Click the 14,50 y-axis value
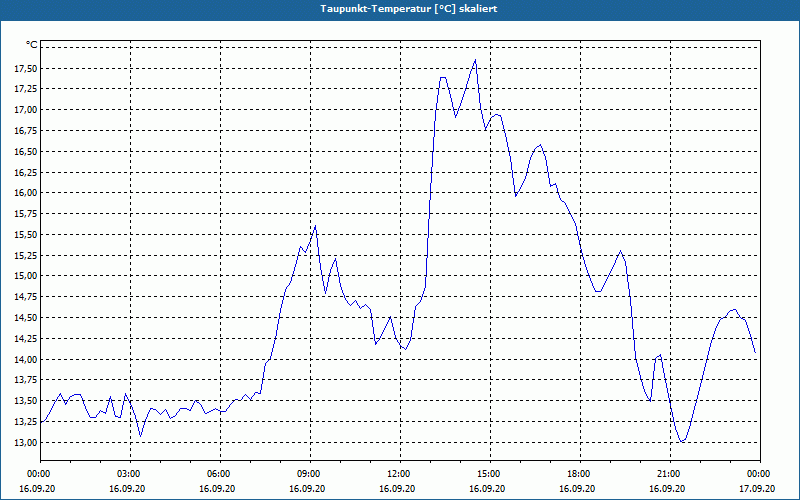The image size is (800, 500). 27,318
